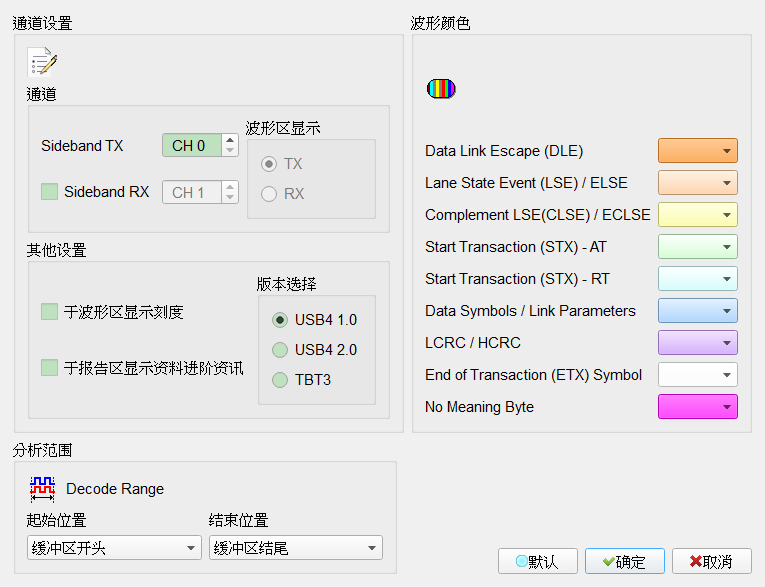Open the 结束位置 缓冲区结尾 dropdown
This screenshot has height=587, width=765.
[296, 548]
